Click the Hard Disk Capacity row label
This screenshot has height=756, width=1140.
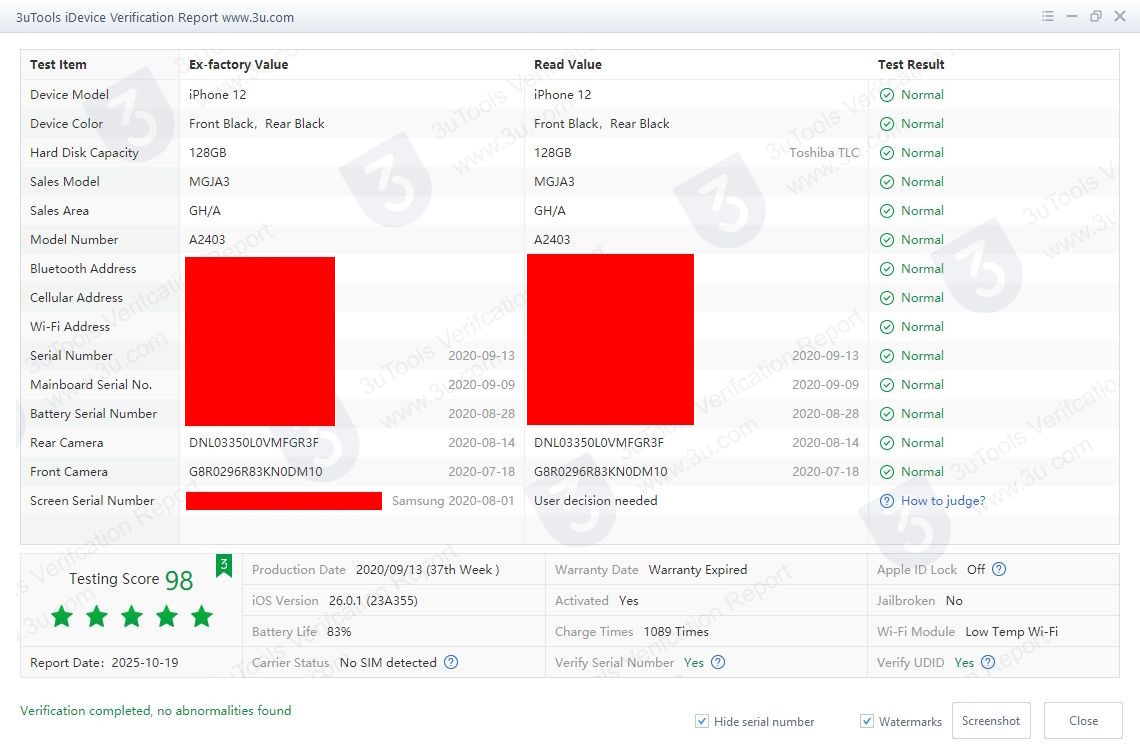click(x=84, y=153)
